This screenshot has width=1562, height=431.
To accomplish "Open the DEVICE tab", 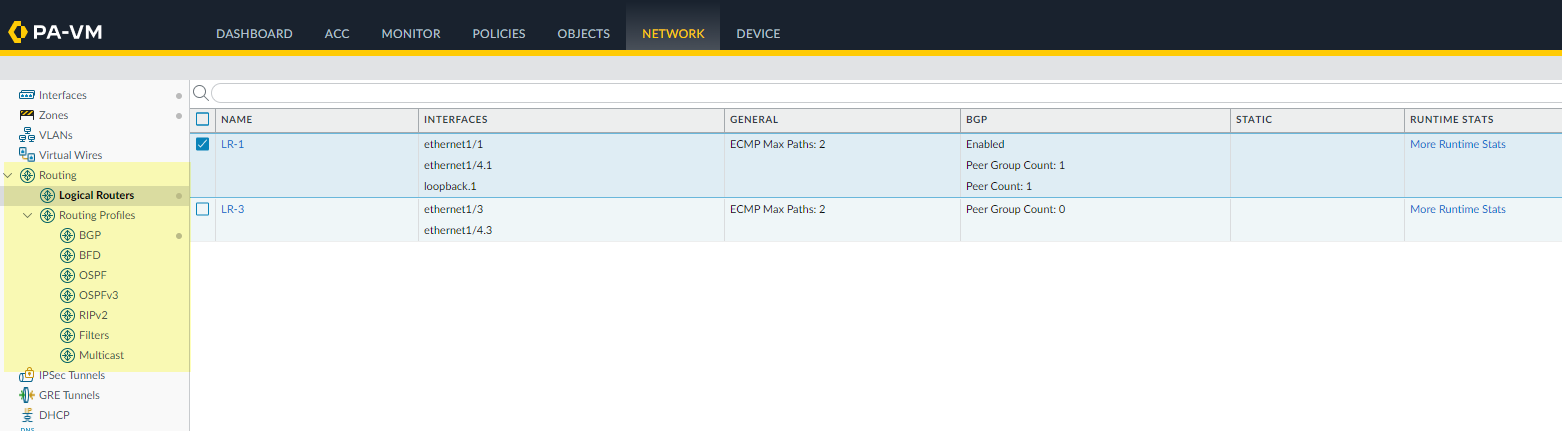I will coord(758,33).
